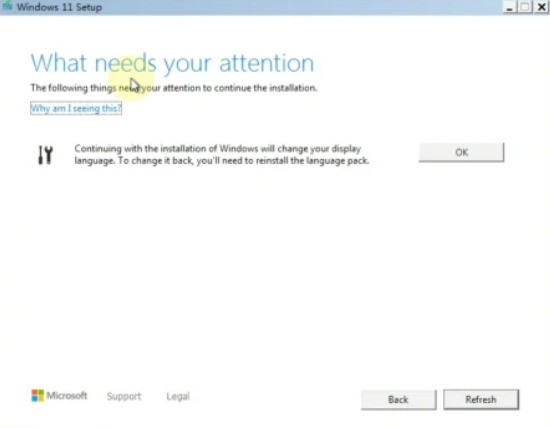Click the Microsoft logo

(x=59, y=396)
